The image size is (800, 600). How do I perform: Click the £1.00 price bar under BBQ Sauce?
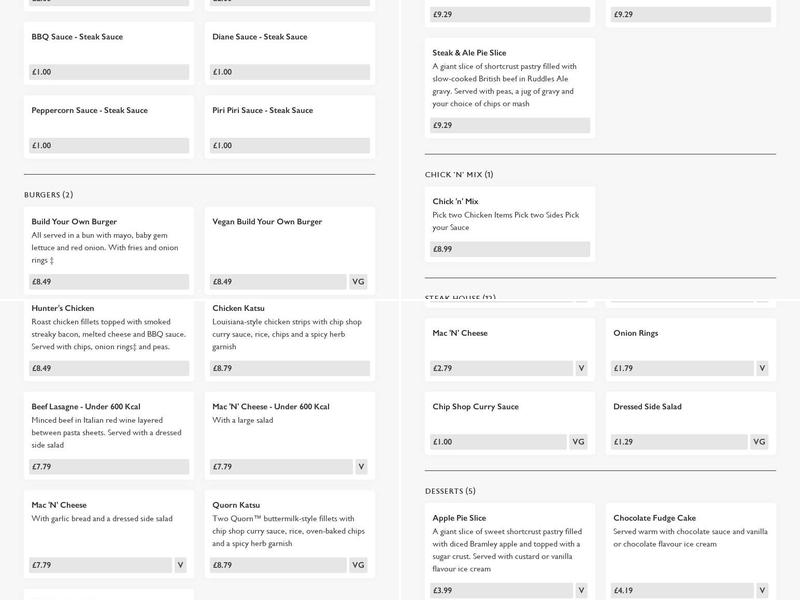tap(109, 72)
